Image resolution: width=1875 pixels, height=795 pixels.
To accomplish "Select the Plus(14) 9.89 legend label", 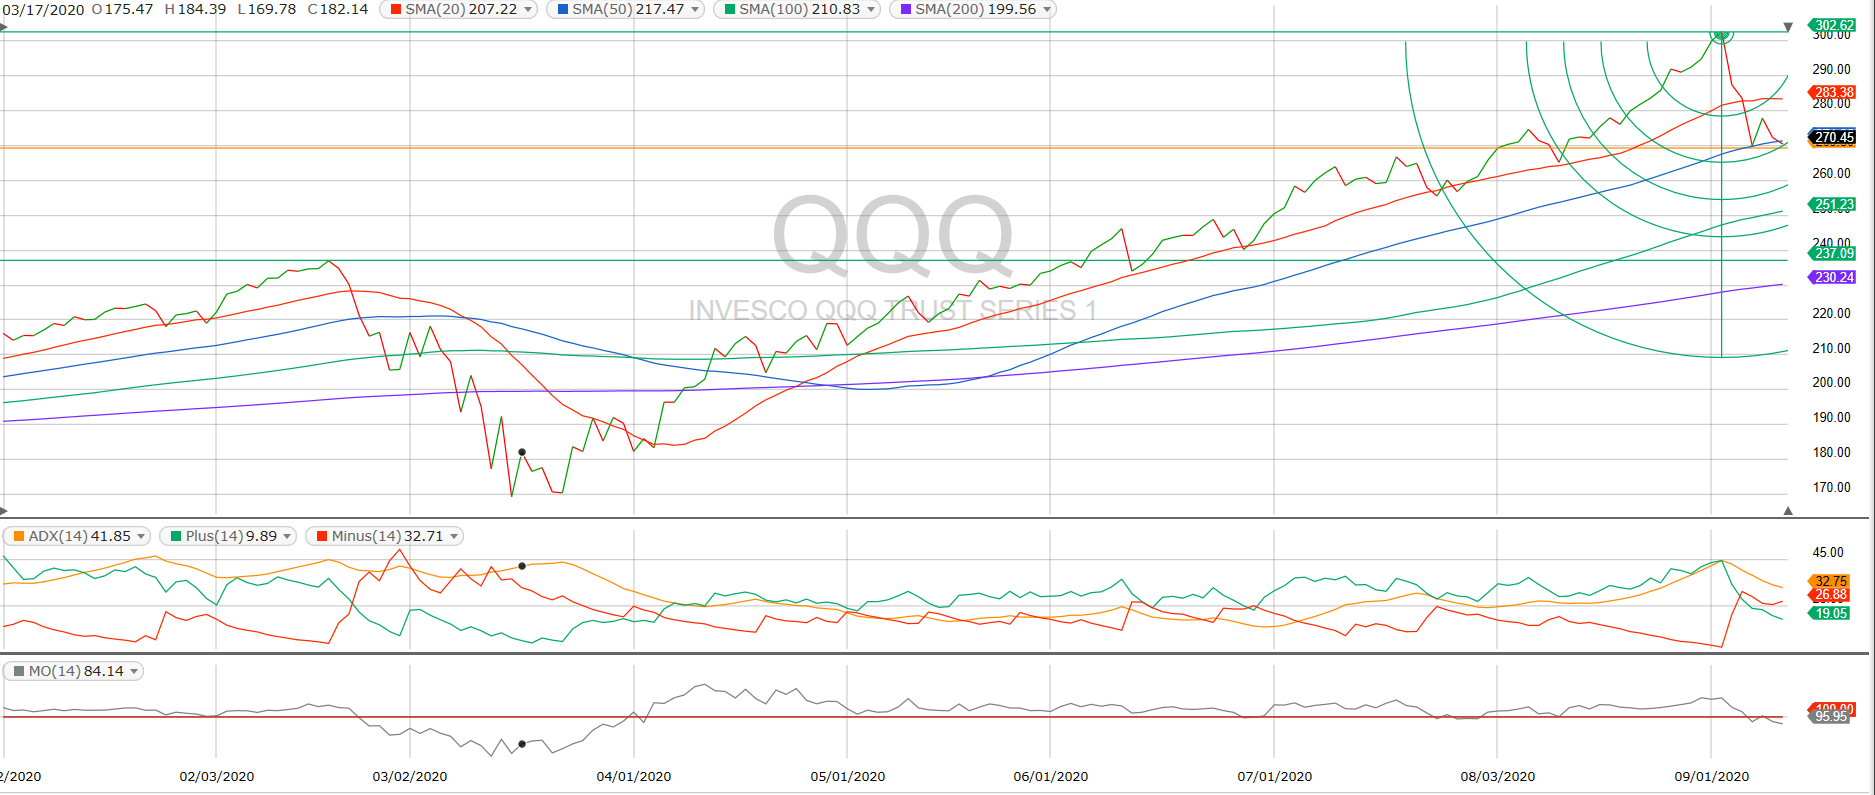I will [x=231, y=536].
